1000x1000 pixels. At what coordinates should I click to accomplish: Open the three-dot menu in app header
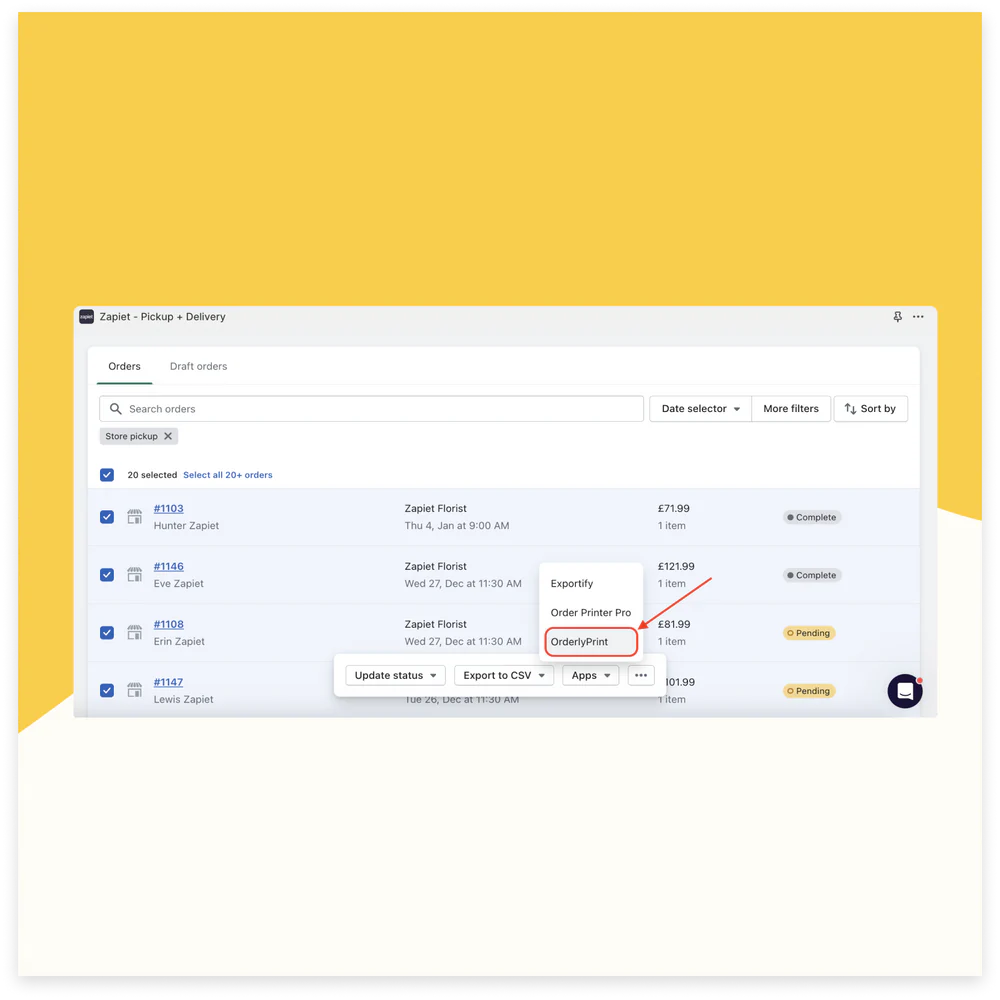click(918, 317)
